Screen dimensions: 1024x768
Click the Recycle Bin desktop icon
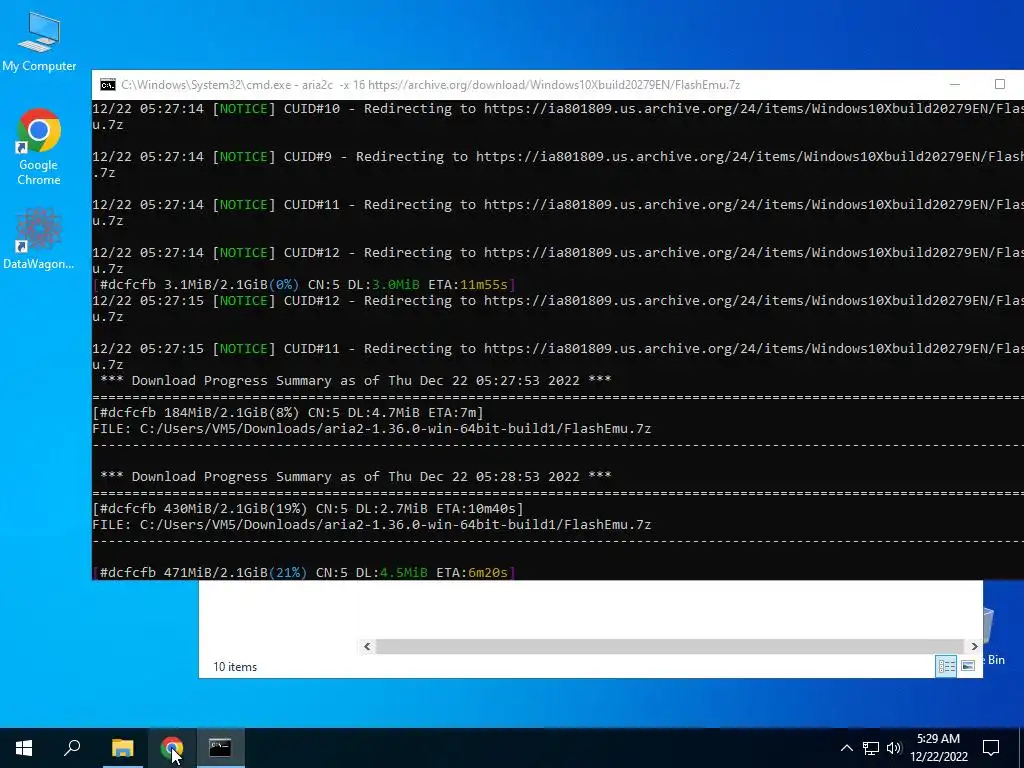pos(995,637)
